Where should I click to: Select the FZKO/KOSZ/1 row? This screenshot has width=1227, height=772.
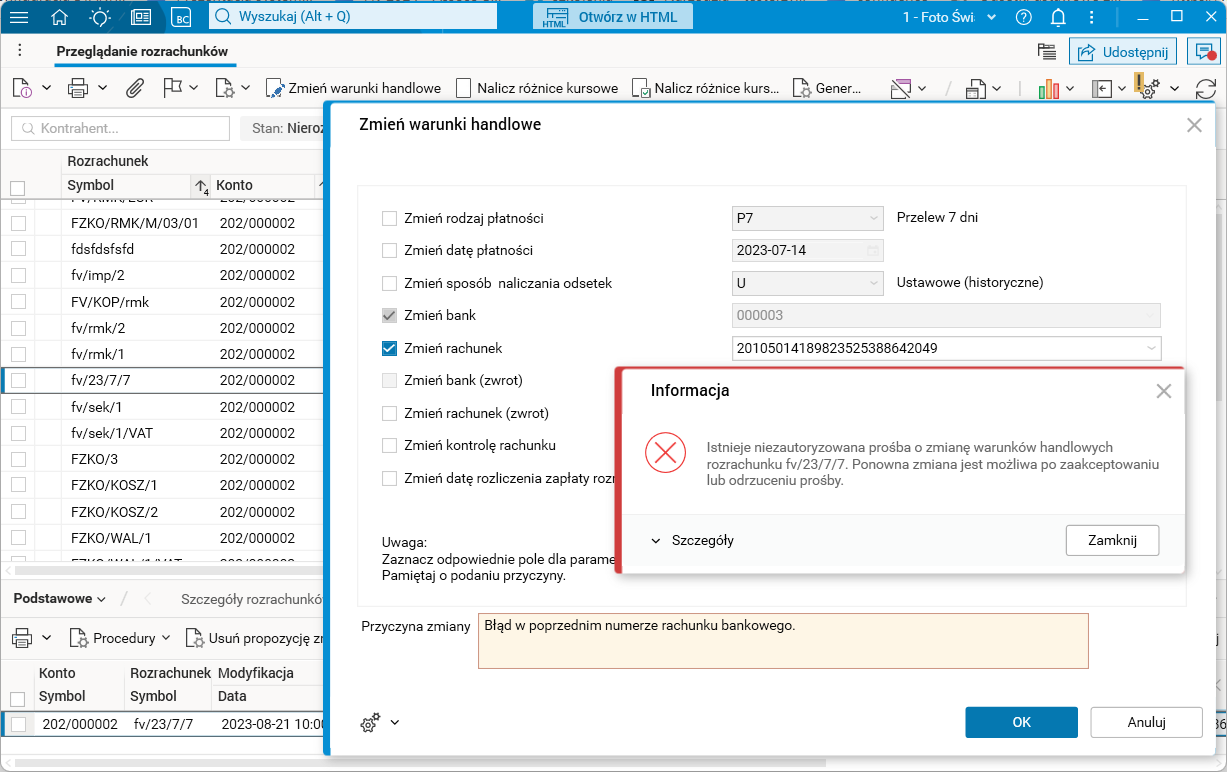click(162, 485)
